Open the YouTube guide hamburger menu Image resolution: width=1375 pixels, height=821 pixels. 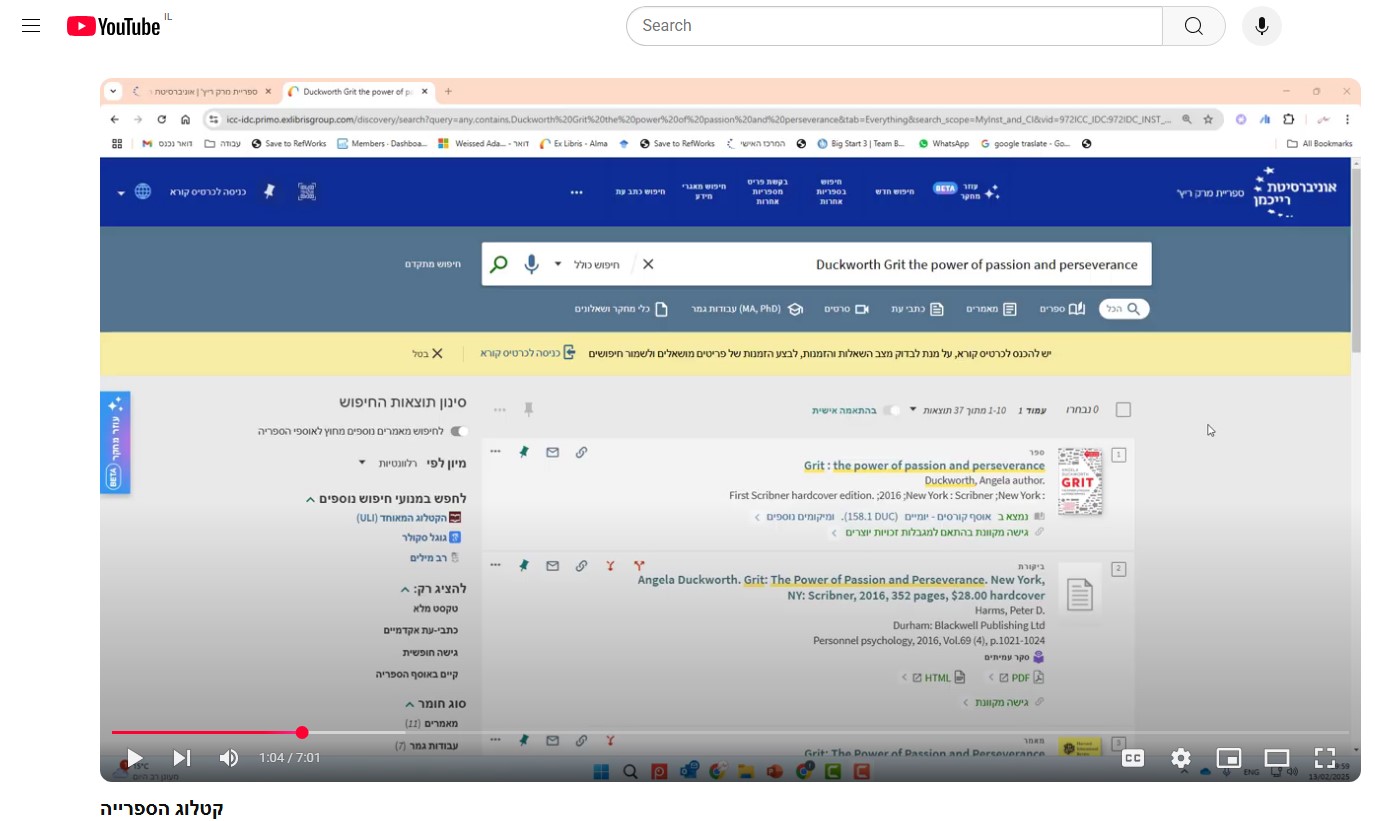pos(31,26)
